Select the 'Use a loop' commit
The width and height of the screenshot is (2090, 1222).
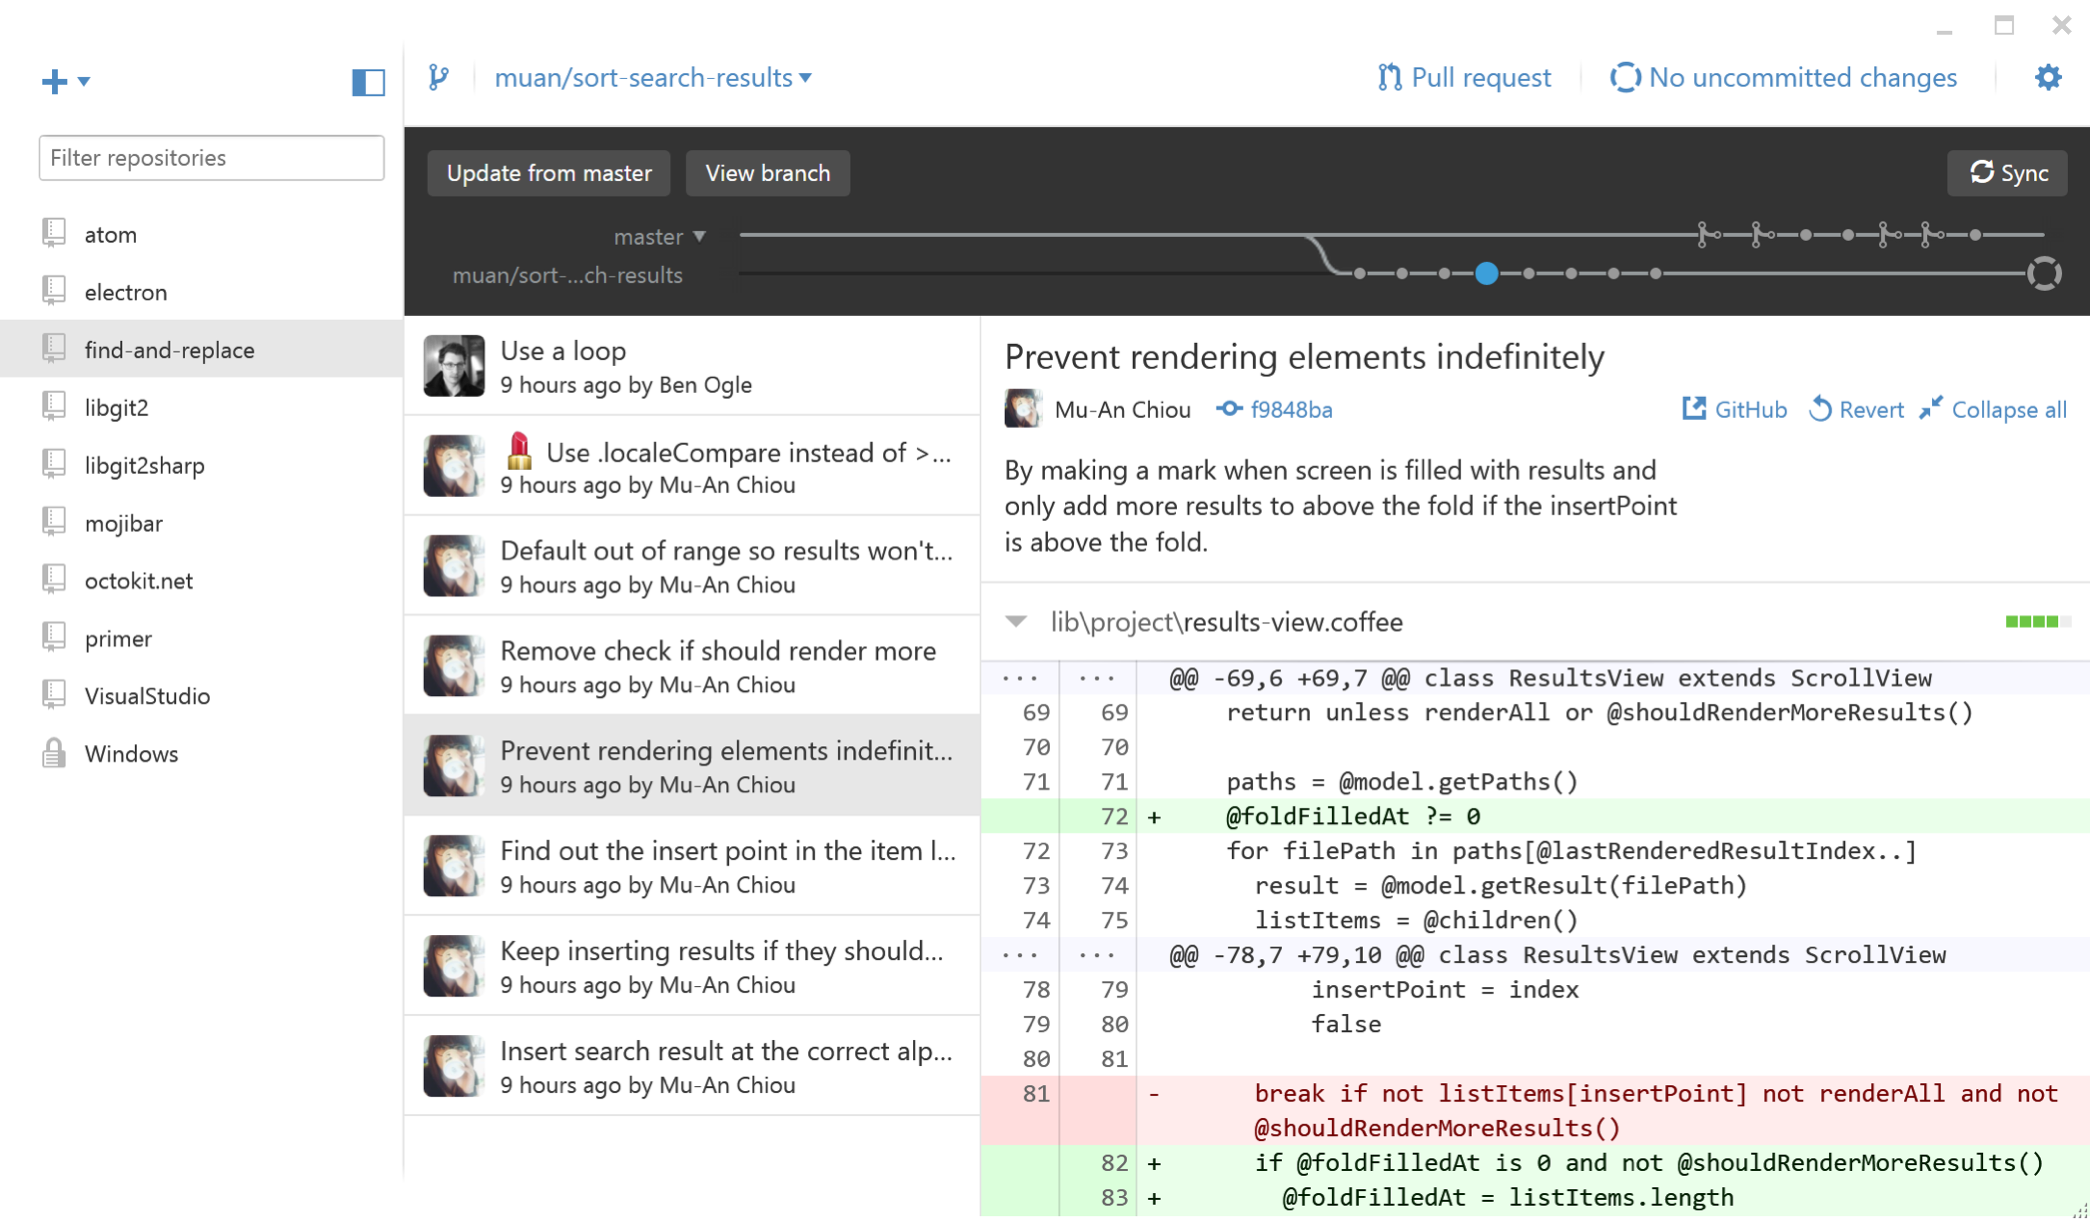coord(690,365)
